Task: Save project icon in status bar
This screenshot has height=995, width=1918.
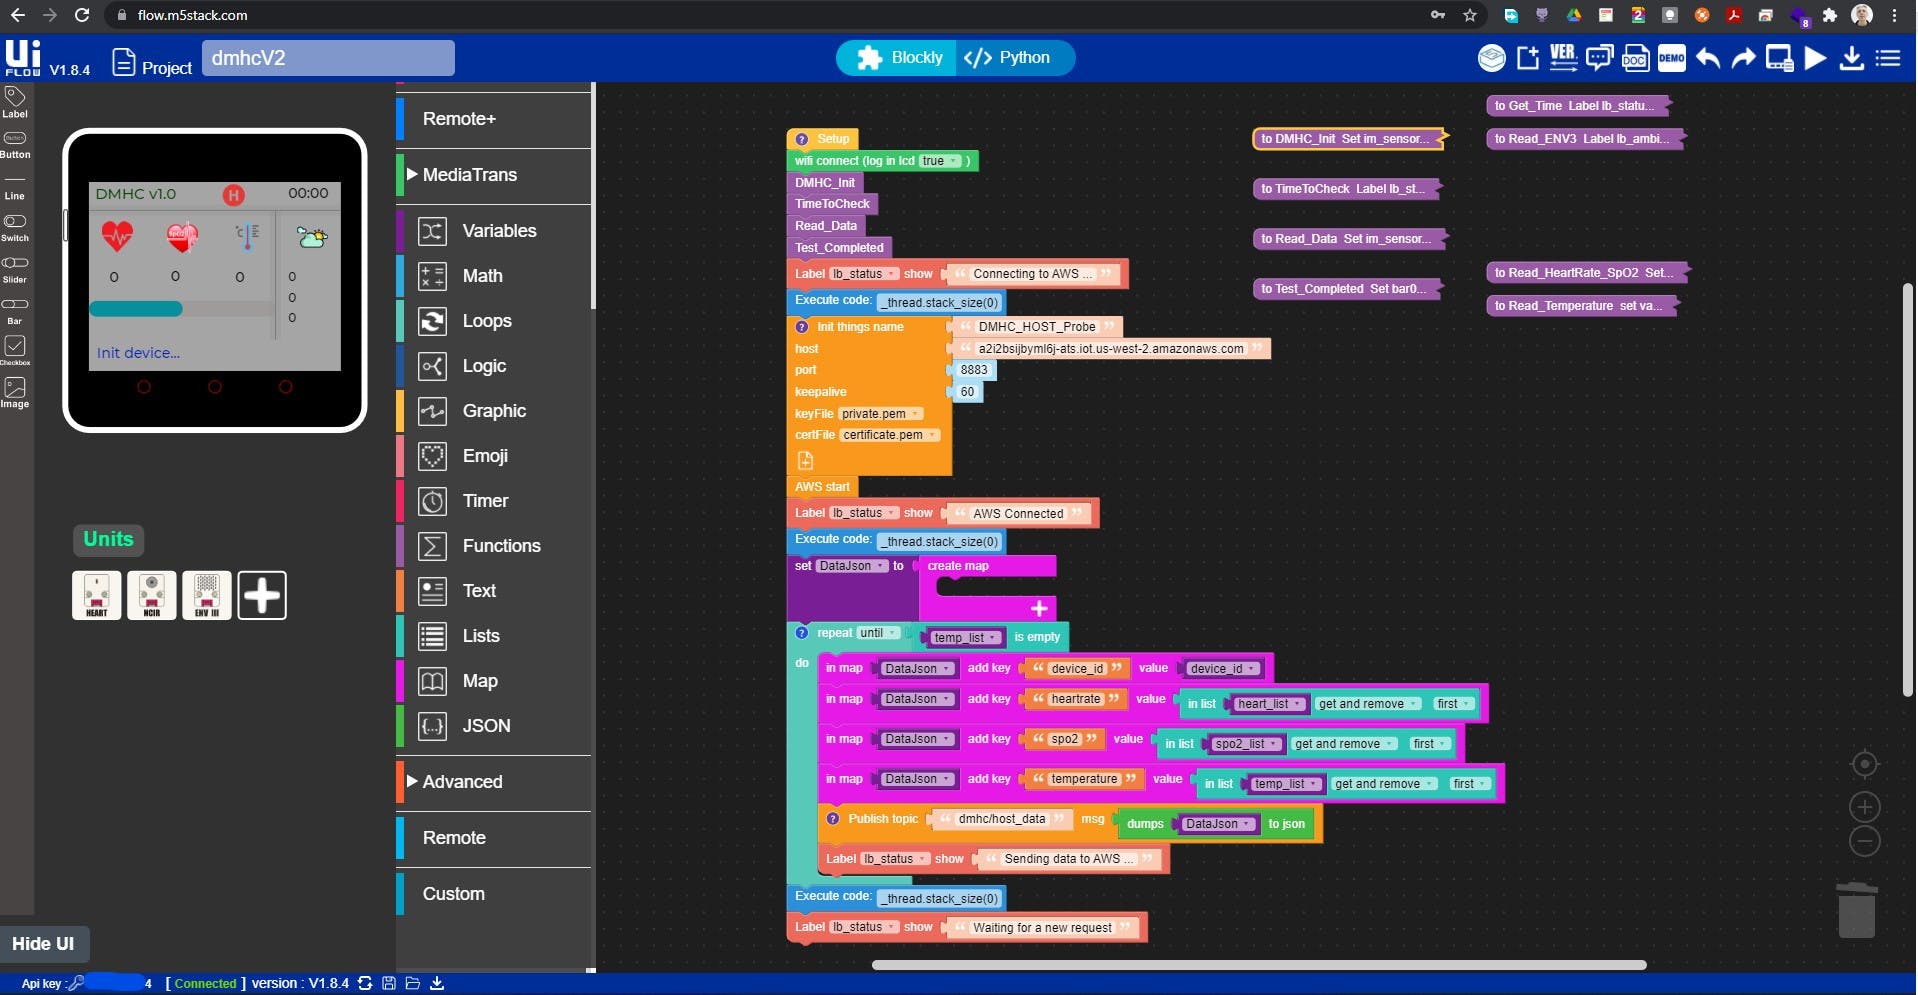Action: pos(389,984)
